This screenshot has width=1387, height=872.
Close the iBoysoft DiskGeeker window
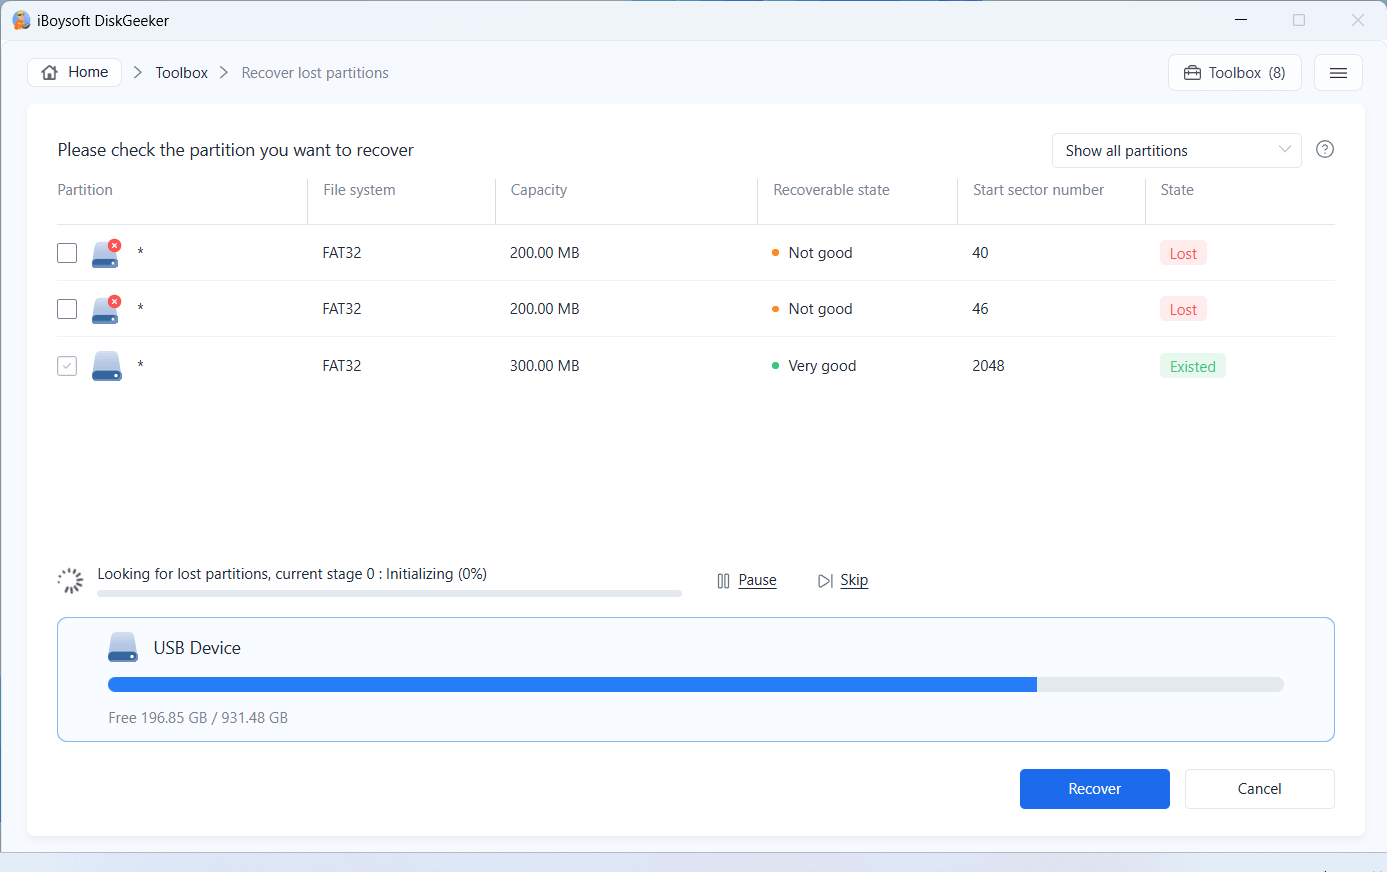[x=1358, y=20]
